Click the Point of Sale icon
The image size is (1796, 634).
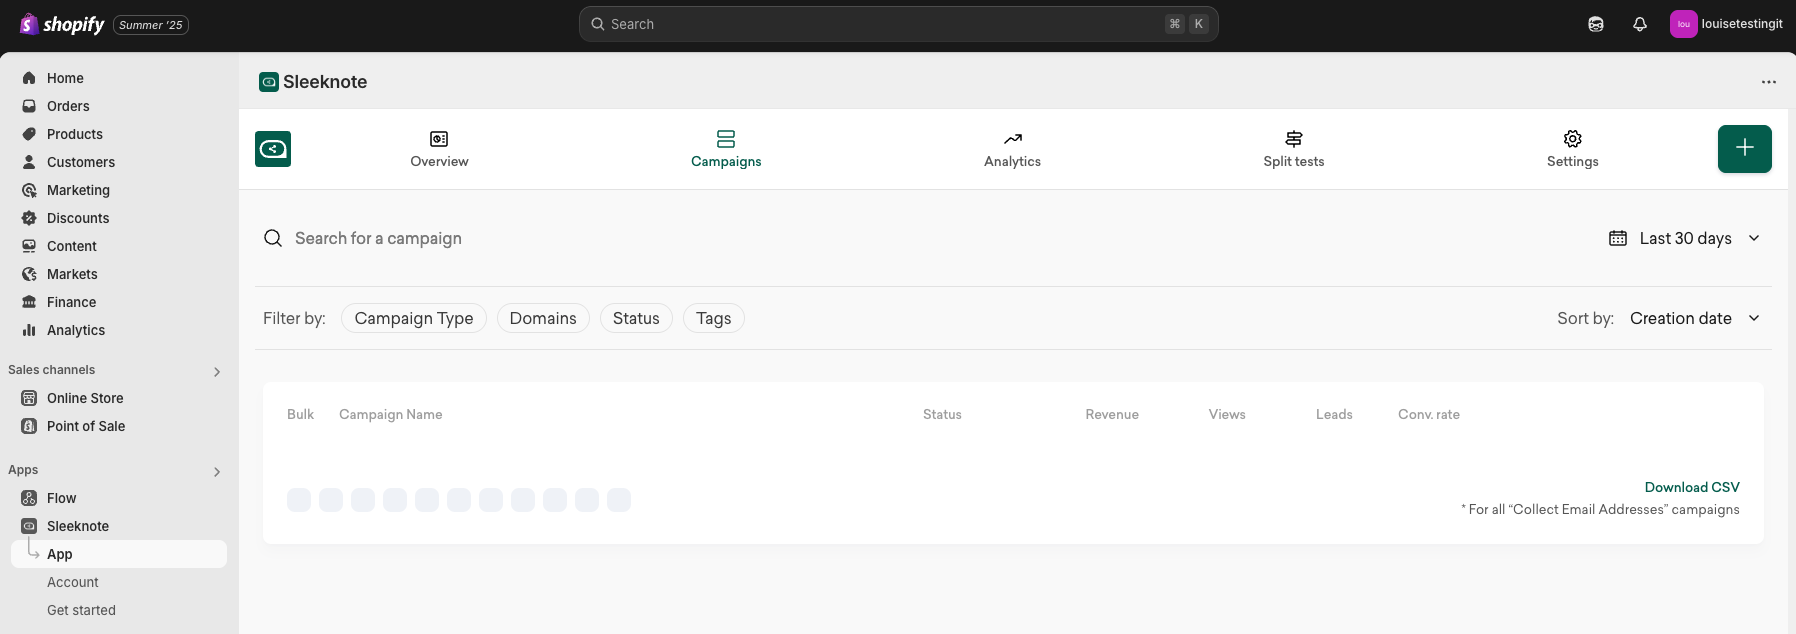point(29,426)
